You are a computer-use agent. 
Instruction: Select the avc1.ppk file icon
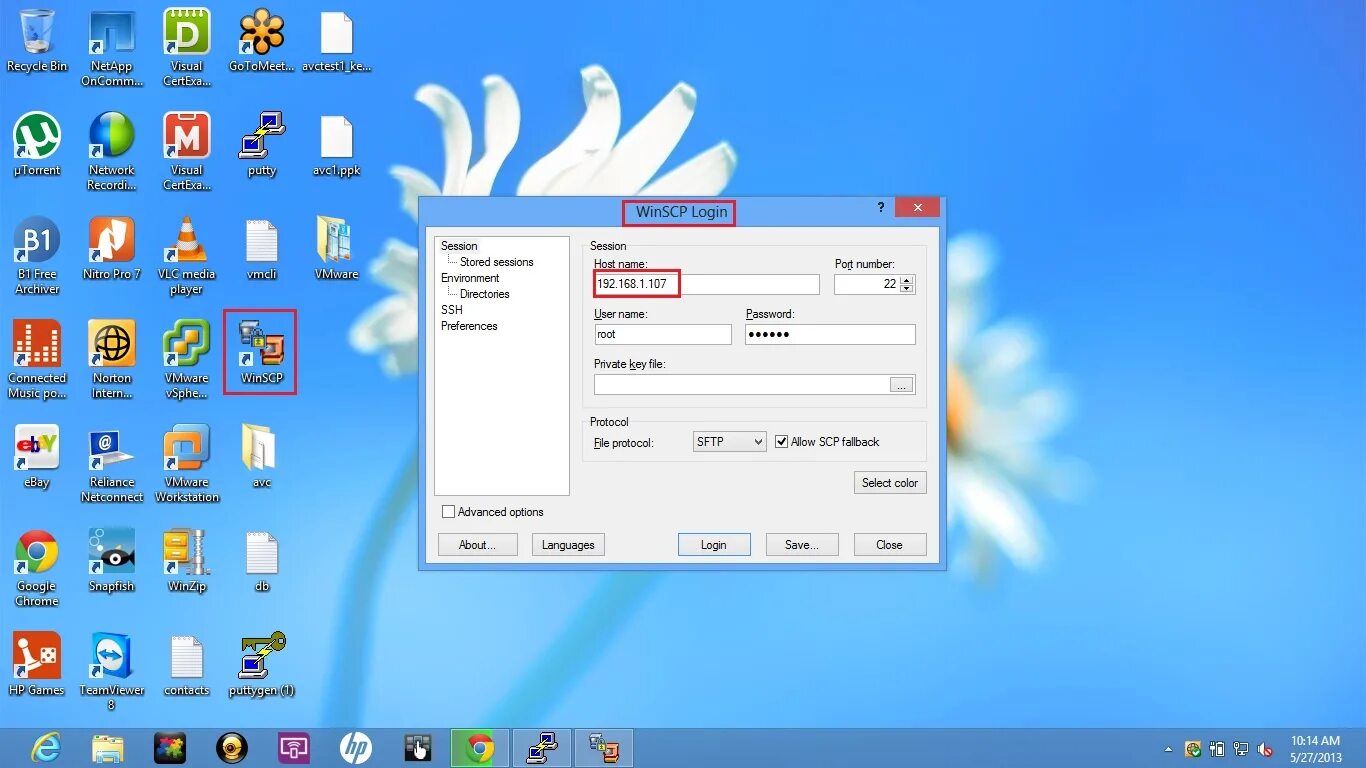(x=337, y=145)
